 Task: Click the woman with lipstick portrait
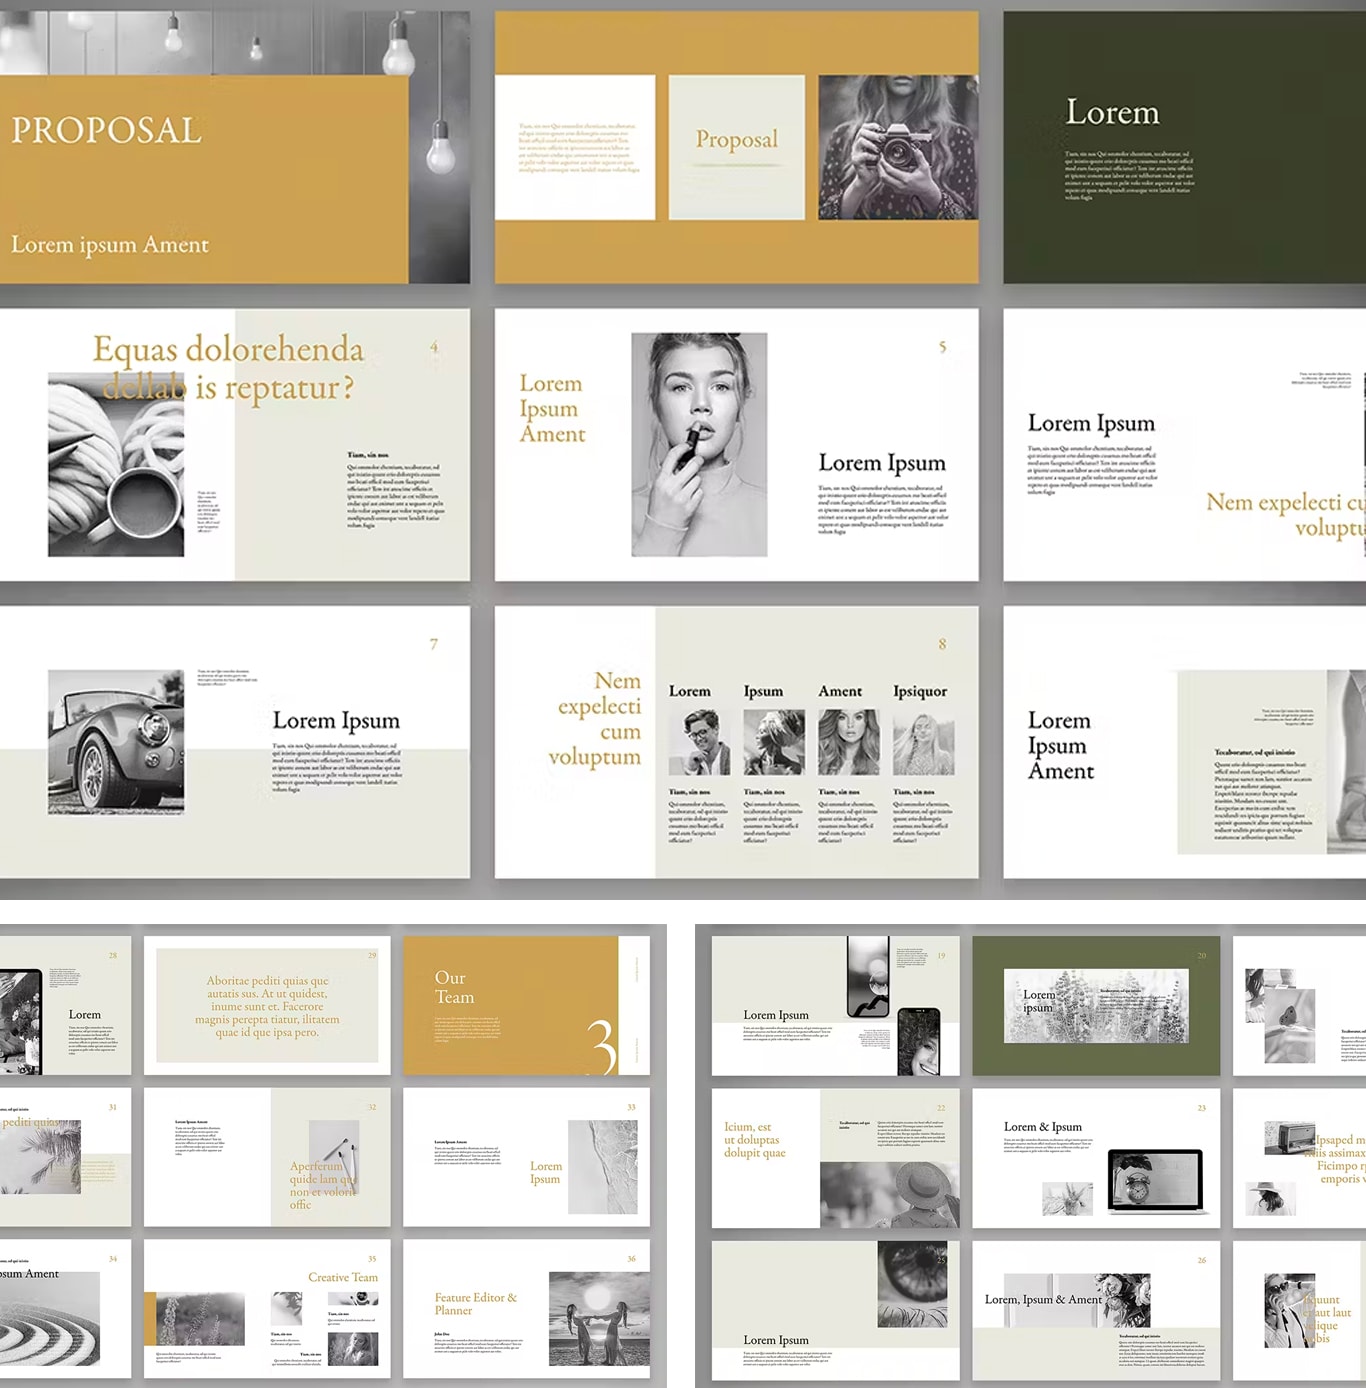tap(699, 444)
